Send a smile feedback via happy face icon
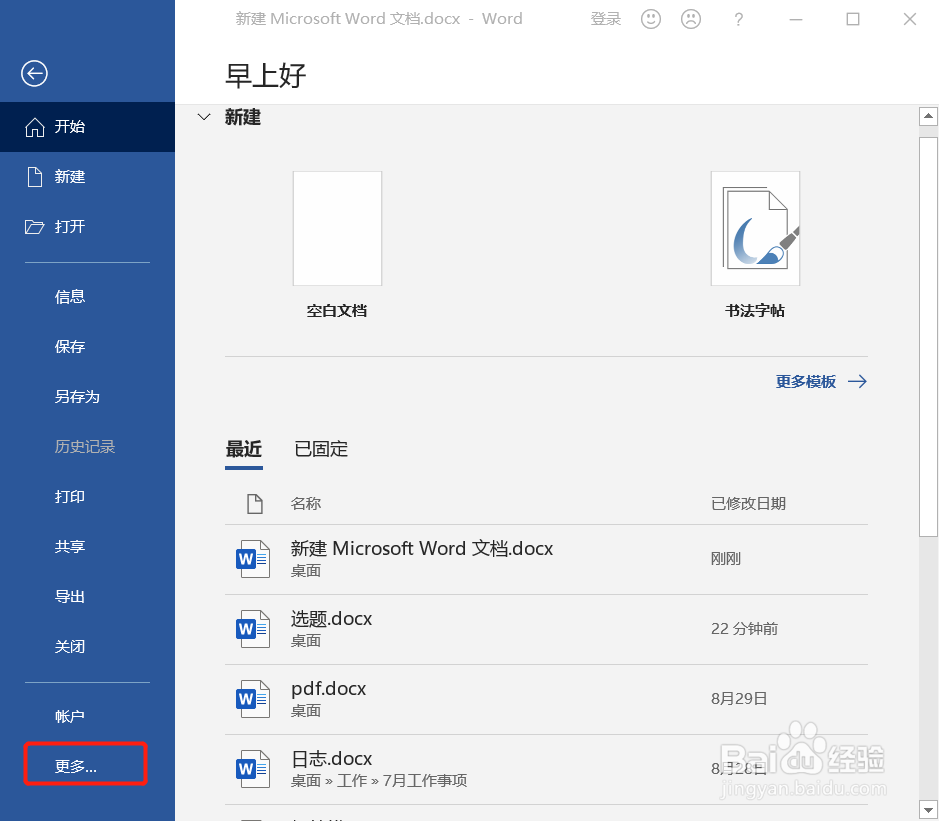 pyautogui.click(x=651, y=19)
